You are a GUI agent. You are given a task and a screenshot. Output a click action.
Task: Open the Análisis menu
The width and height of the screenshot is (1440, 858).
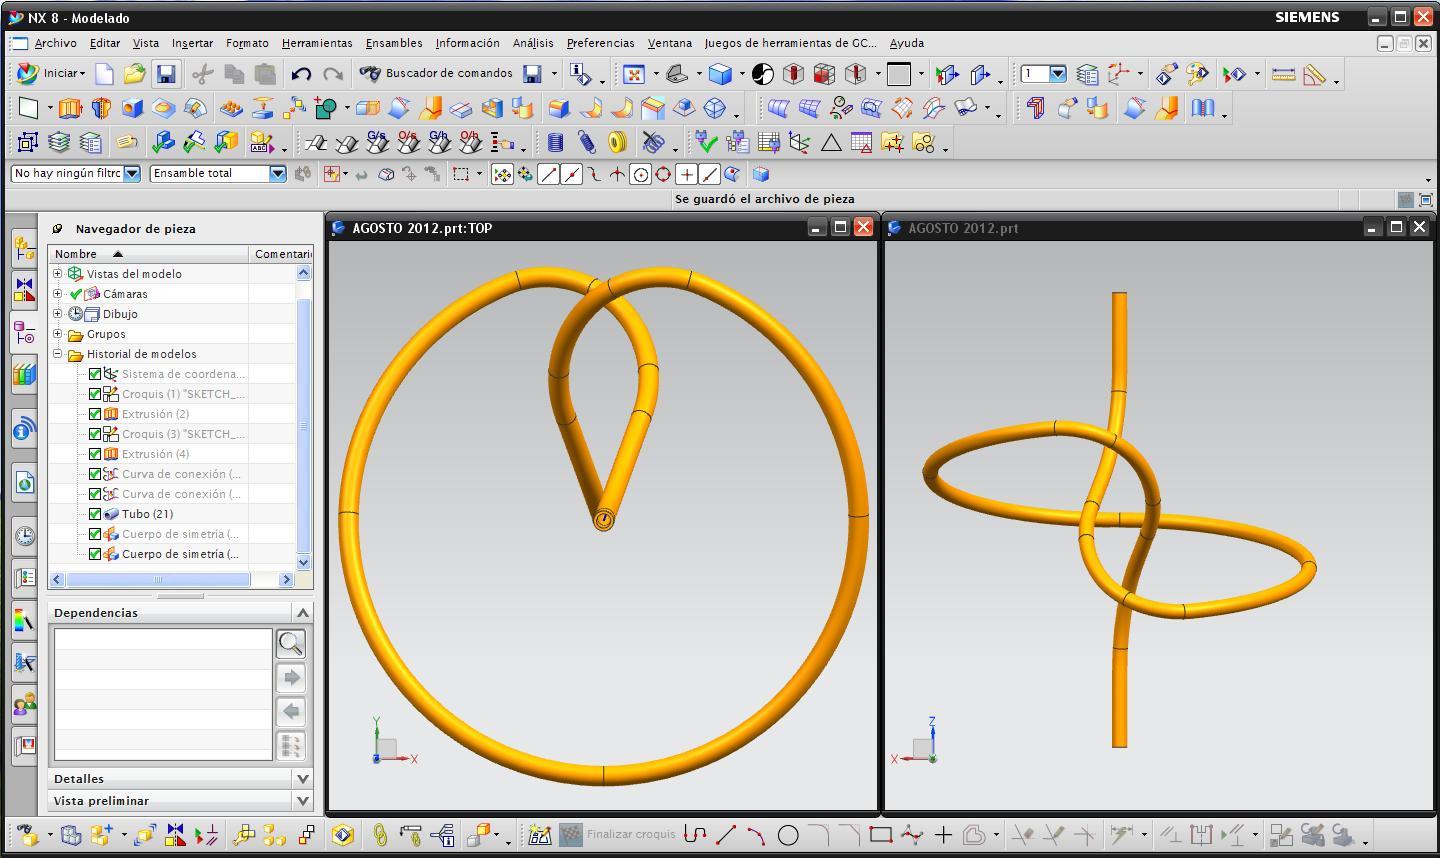pyautogui.click(x=533, y=43)
